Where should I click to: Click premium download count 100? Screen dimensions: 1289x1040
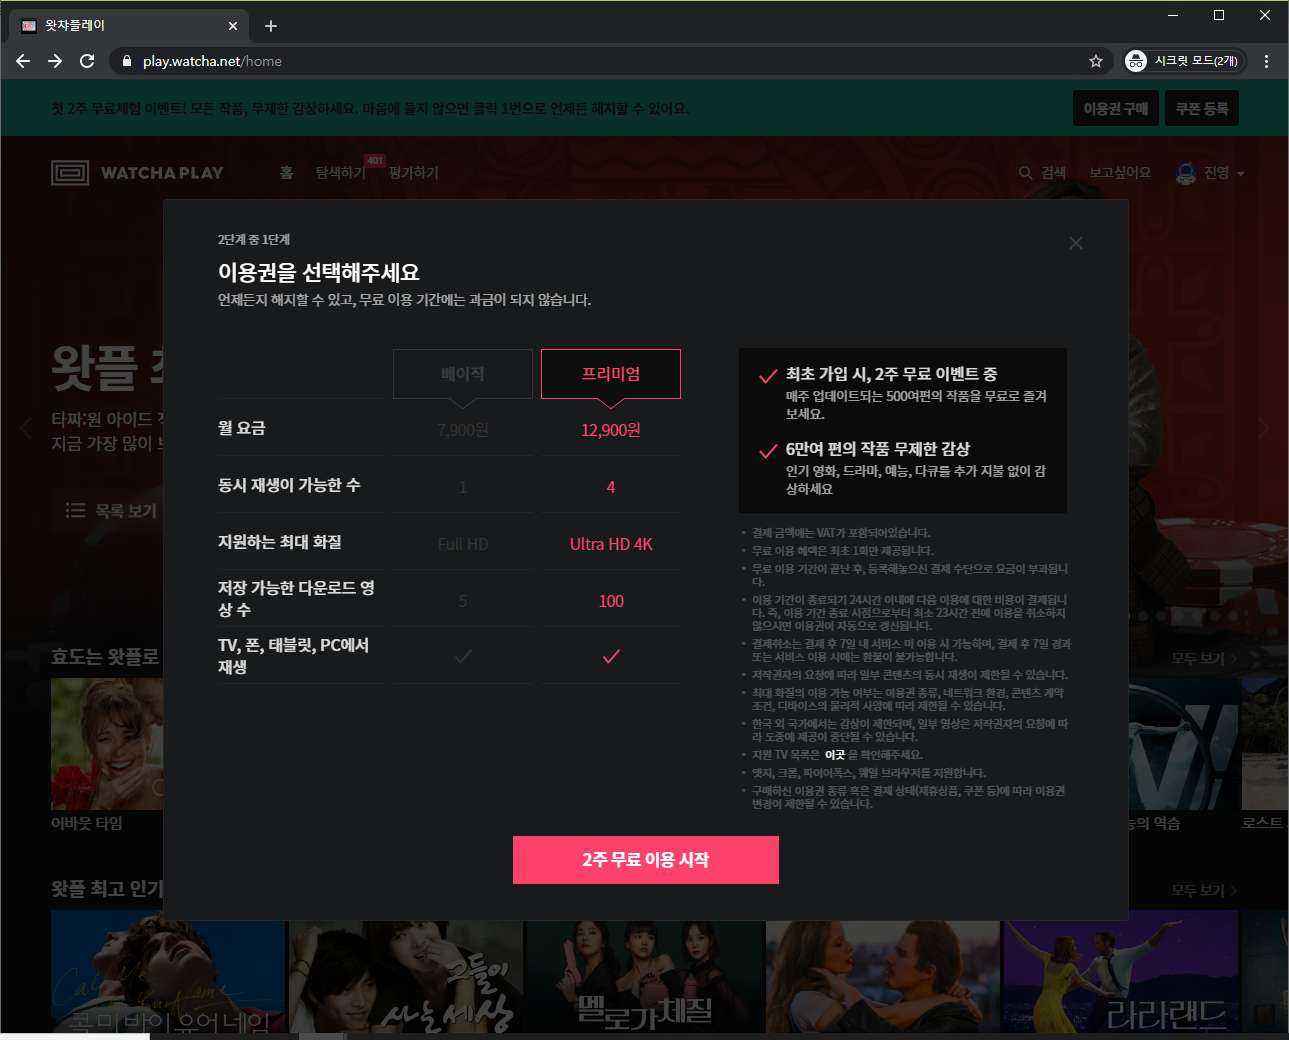[611, 601]
